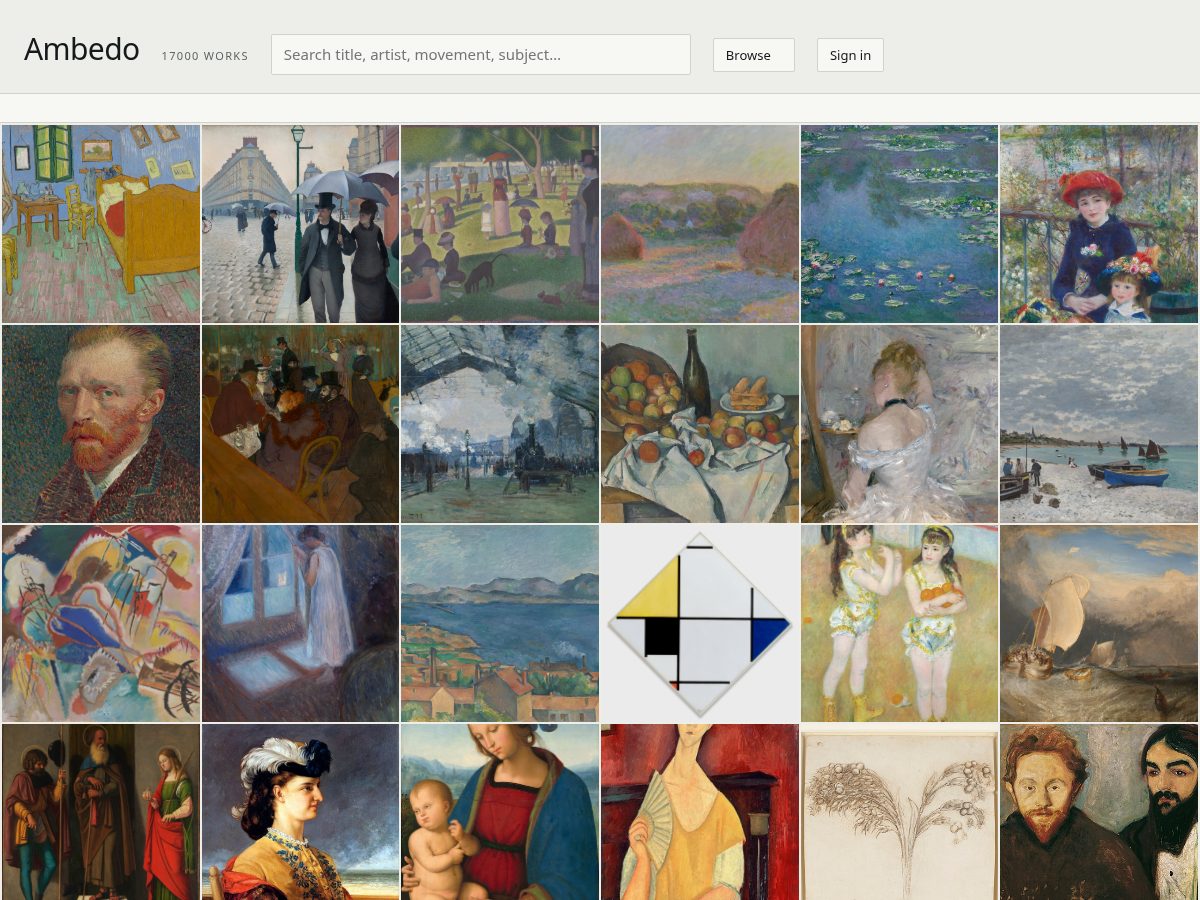The height and width of the screenshot is (900, 1200).
Task: Open the two bearded men portrait painting
Action: pyautogui.click(x=1100, y=812)
